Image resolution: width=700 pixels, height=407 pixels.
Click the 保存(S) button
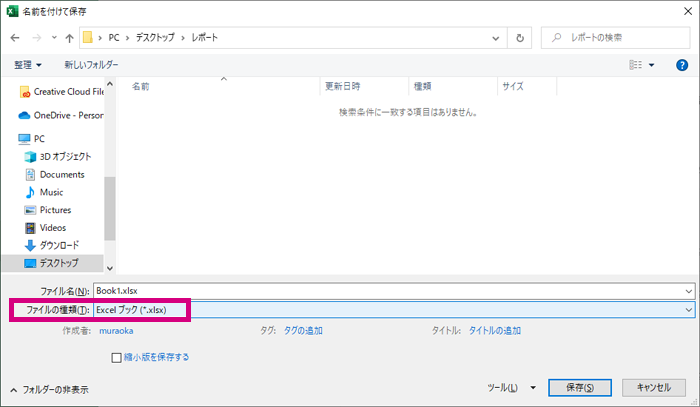coord(580,388)
